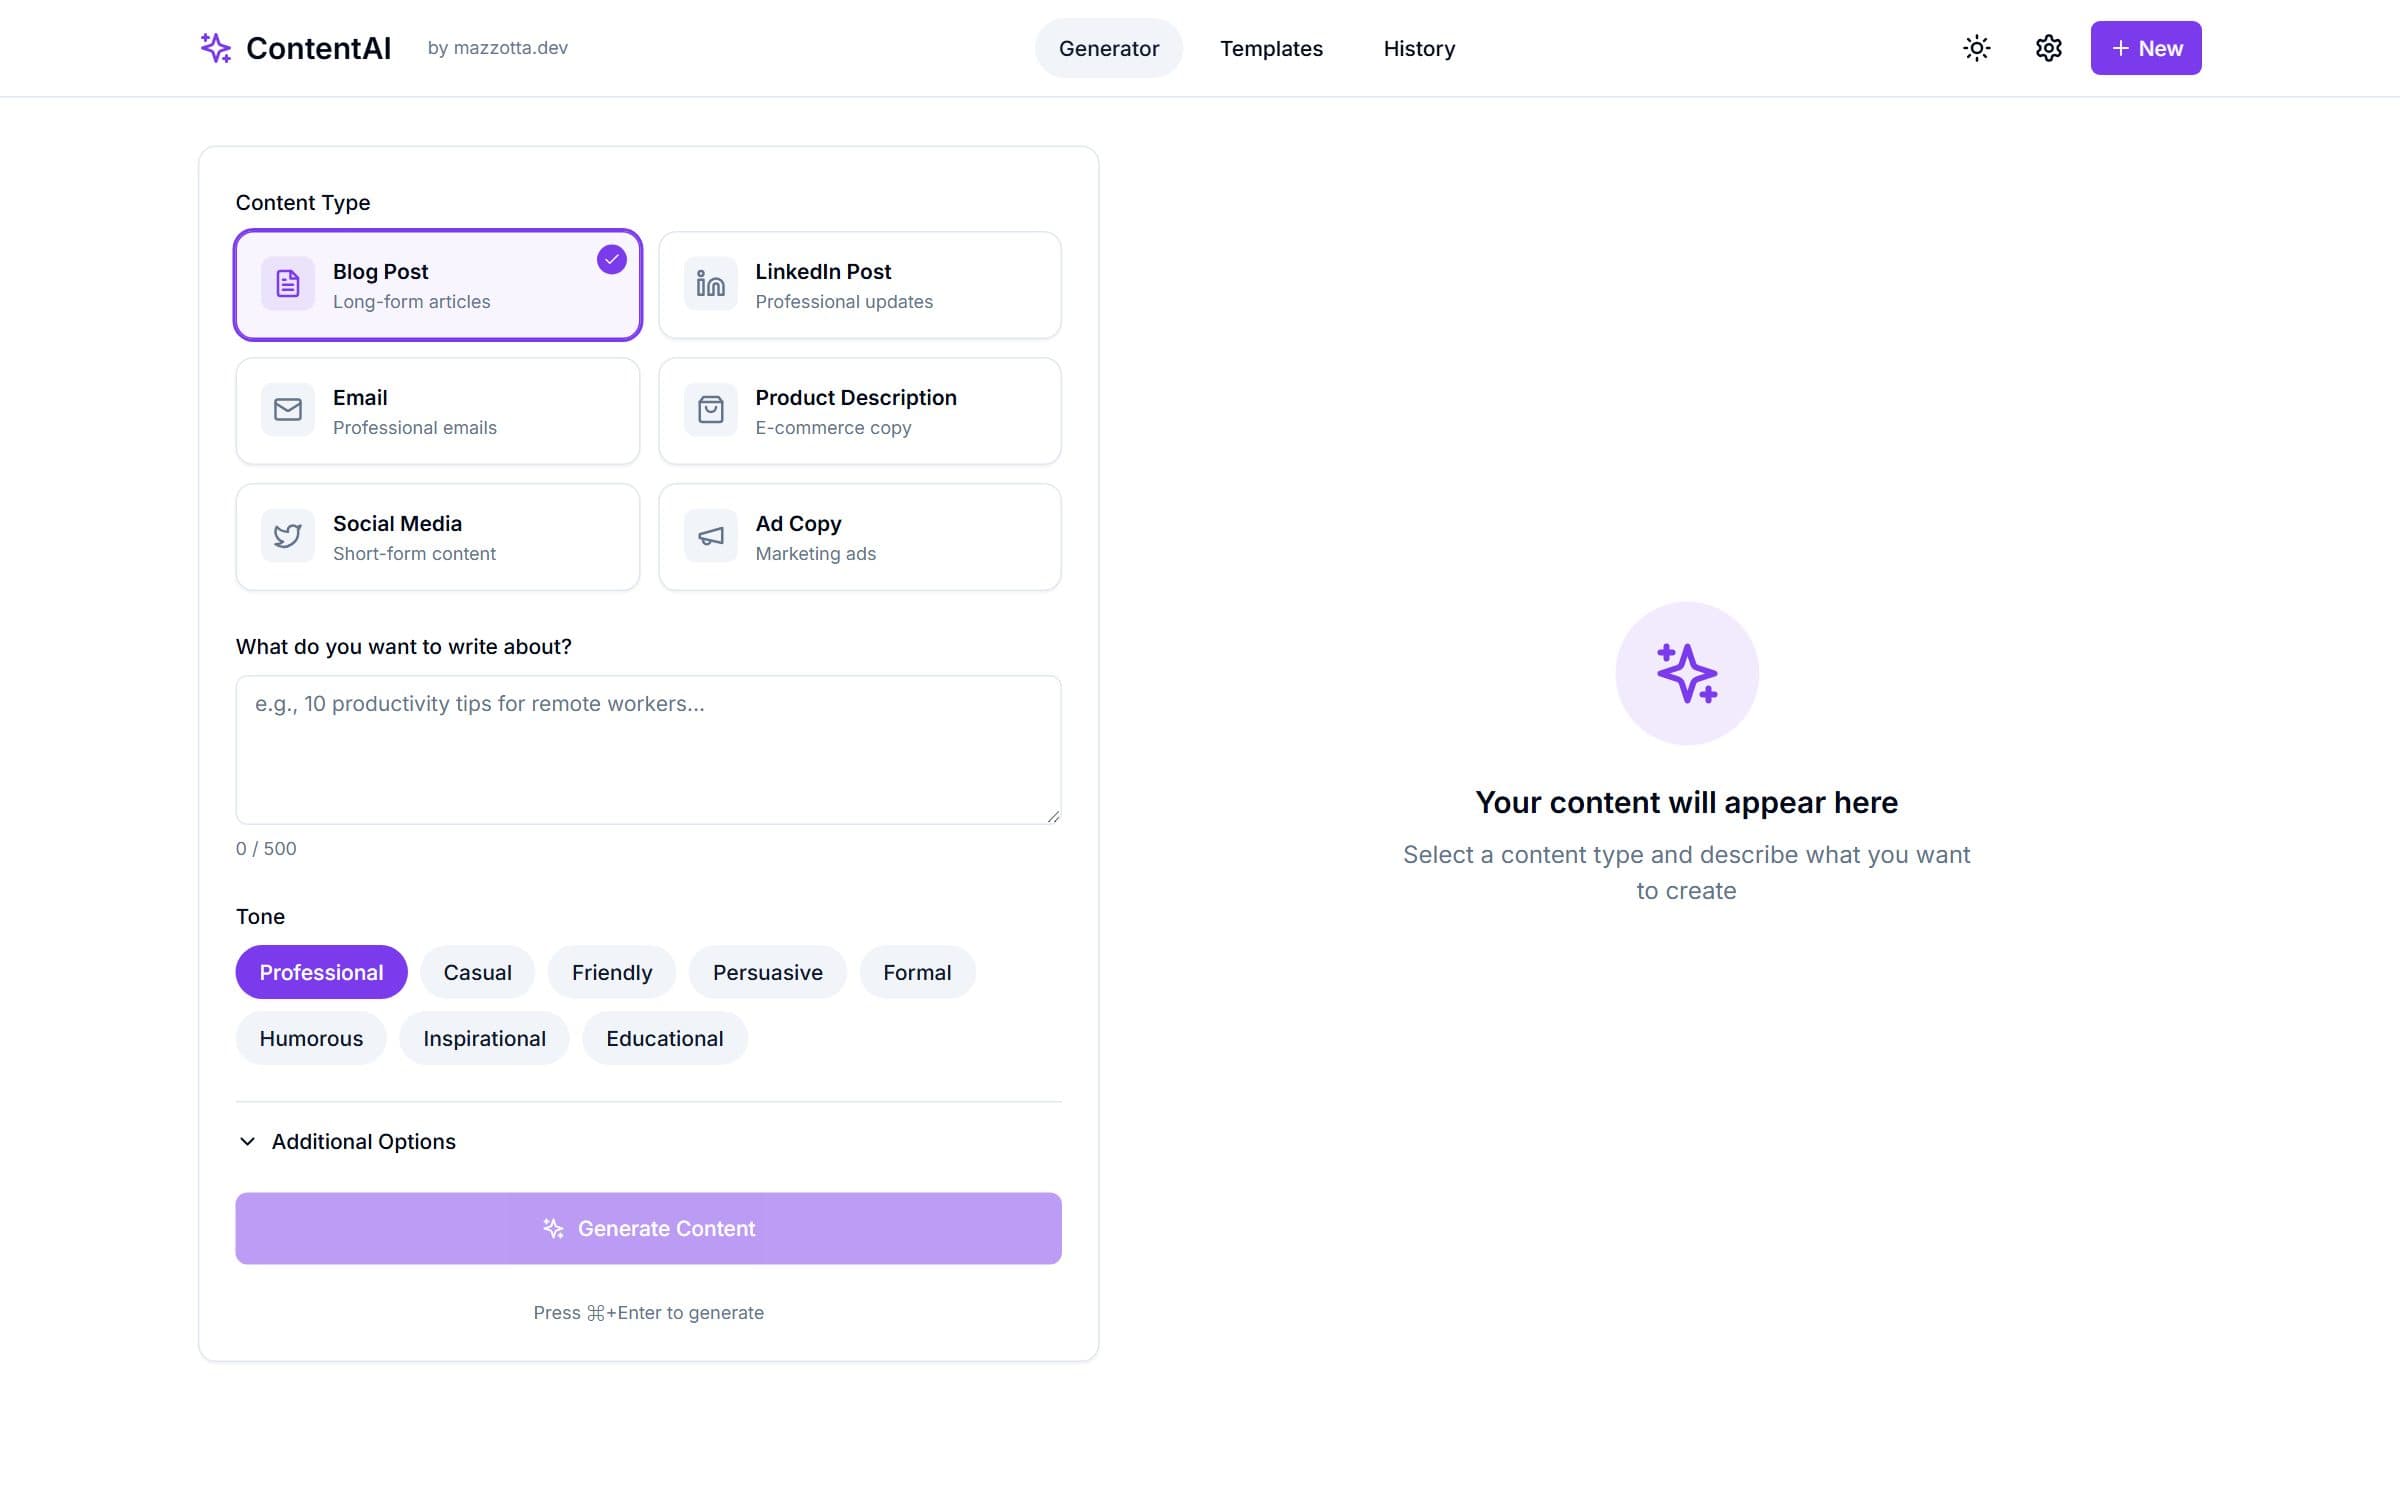Choose the Email content type card
The image size is (2400, 1500).
438,411
